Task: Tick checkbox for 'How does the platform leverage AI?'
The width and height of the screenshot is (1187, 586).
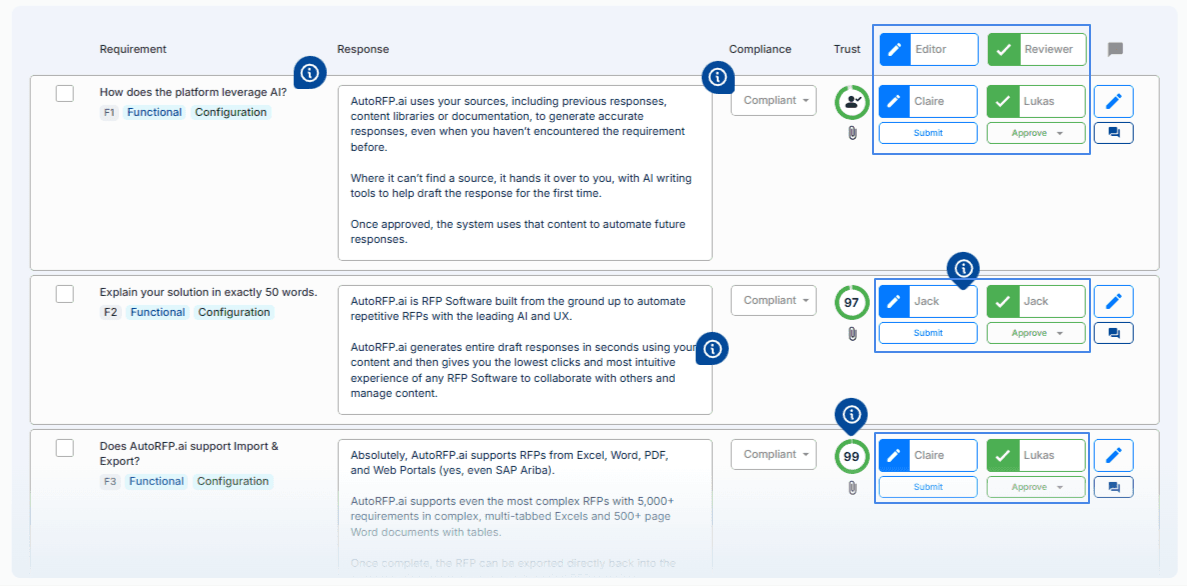Action: [x=64, y=94]
